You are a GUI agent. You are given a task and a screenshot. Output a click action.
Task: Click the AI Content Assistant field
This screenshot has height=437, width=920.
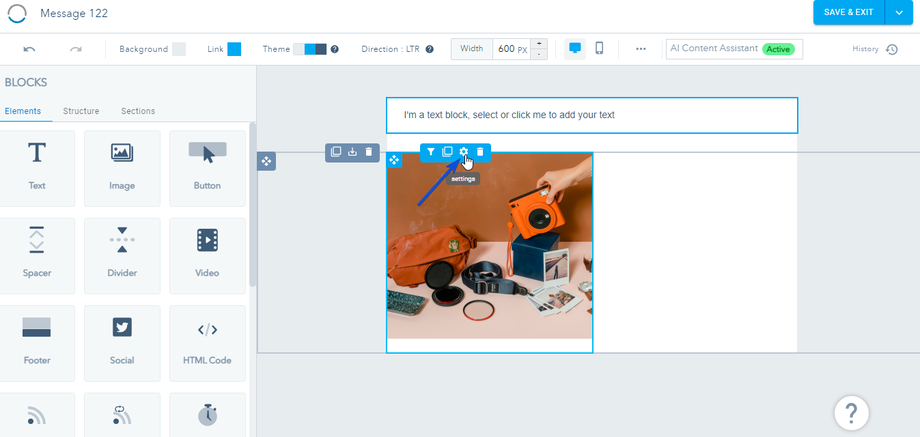pyautogui.click(x=734, y=49)
